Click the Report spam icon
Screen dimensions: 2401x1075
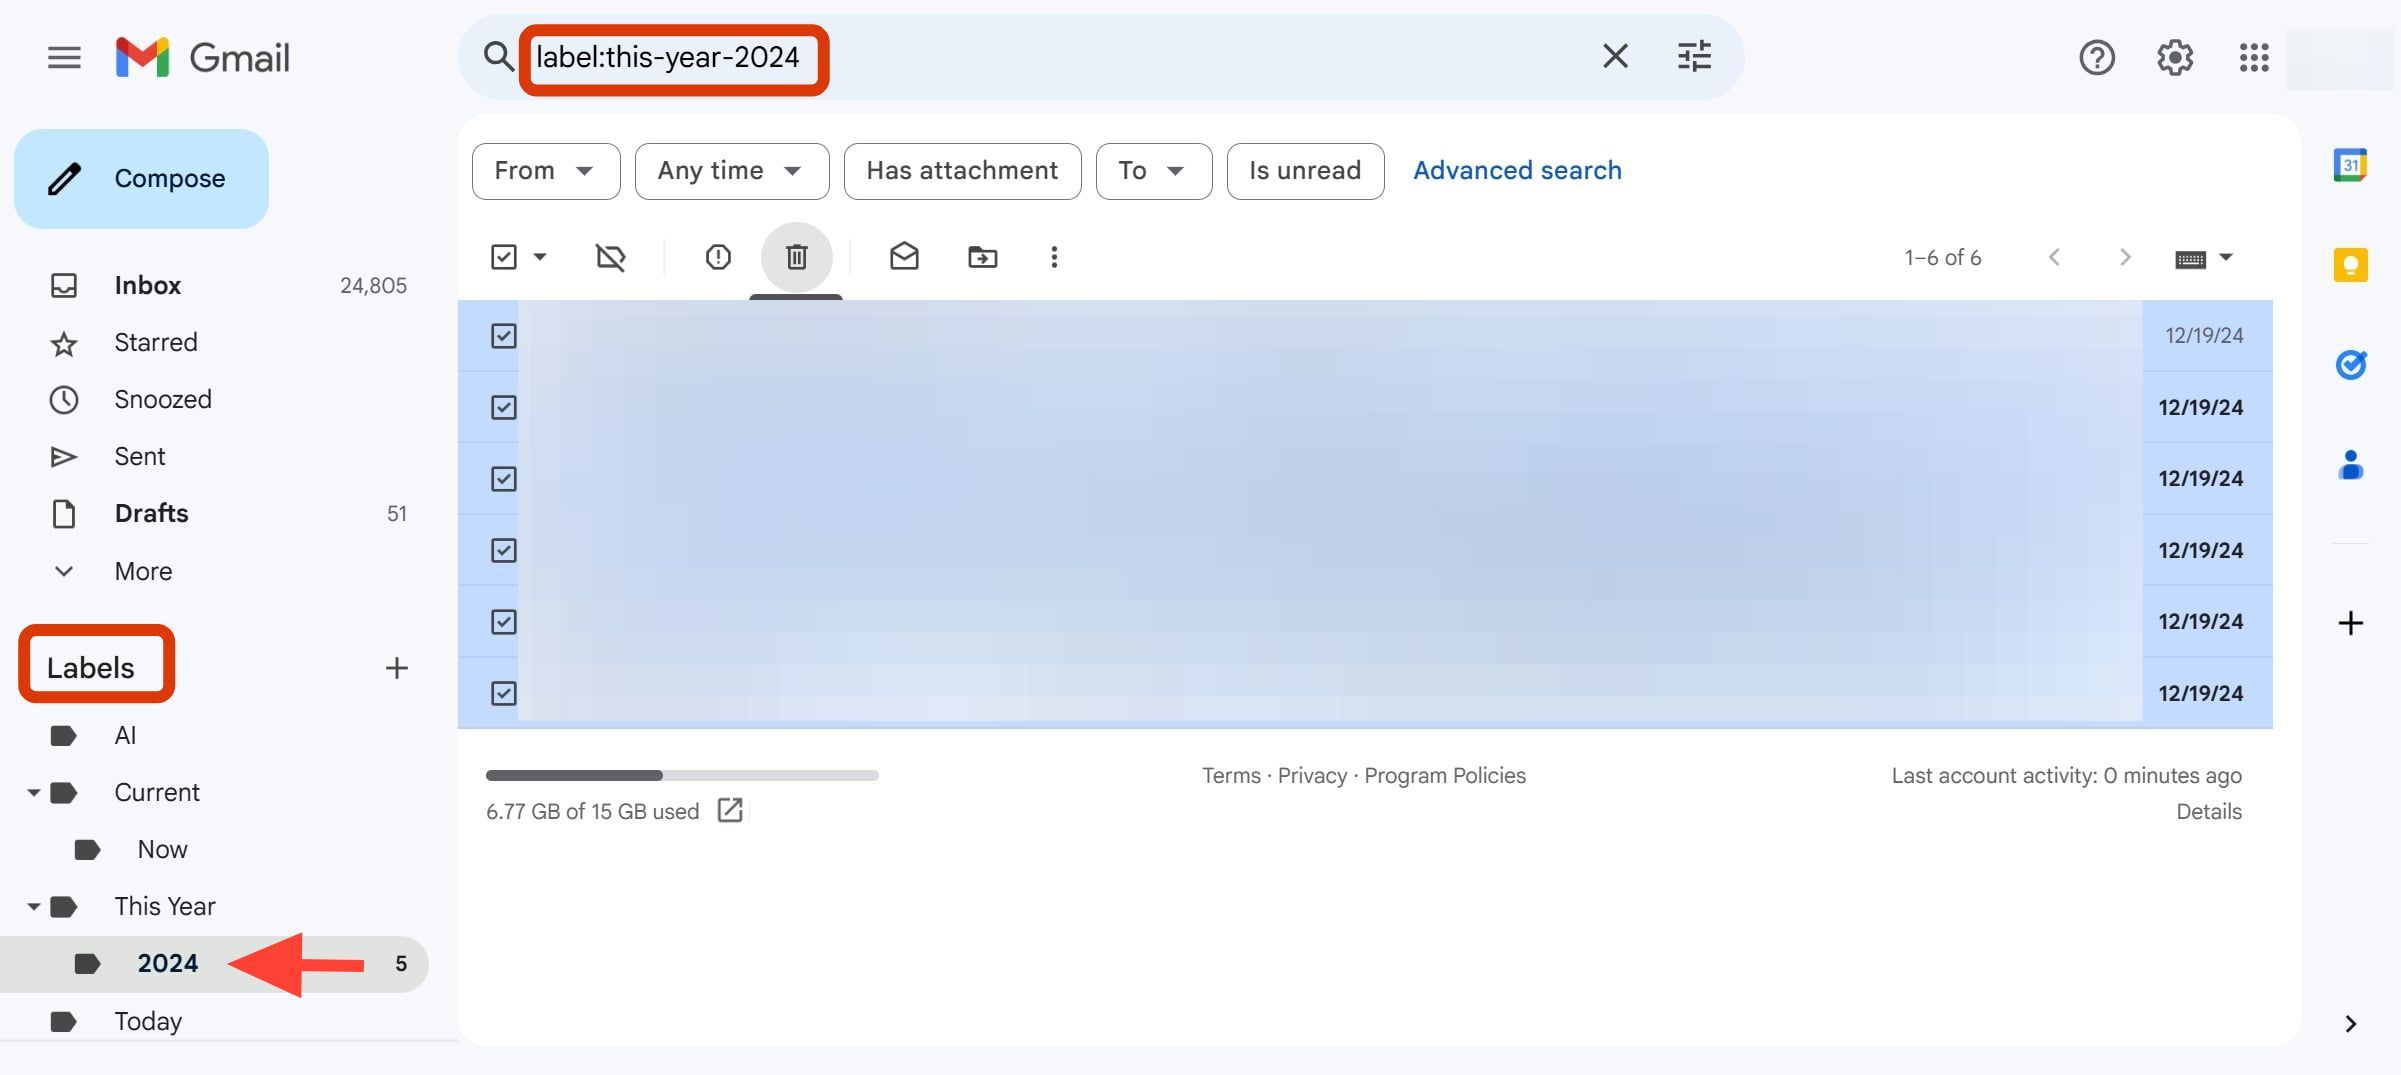(x=718, y=258)
